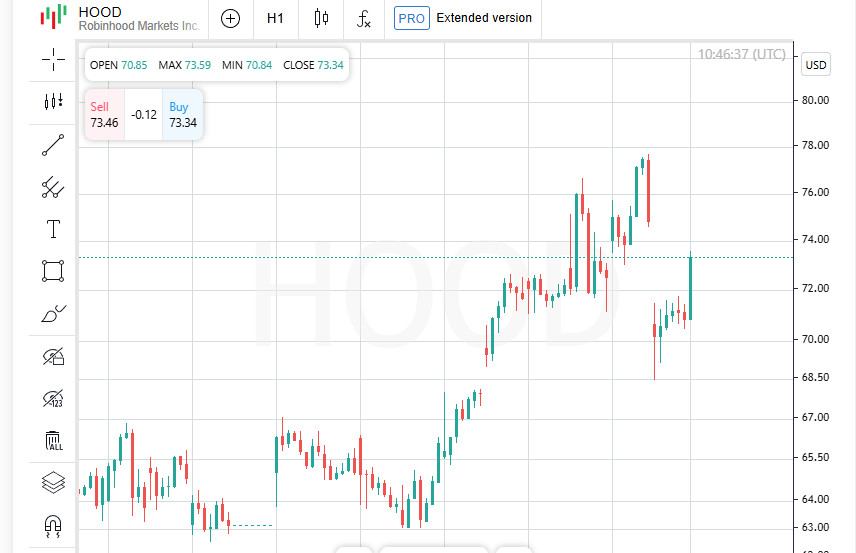Click the Sell 73.46 button
This screenshot has height=553, width=856.
tap(104, 115)
